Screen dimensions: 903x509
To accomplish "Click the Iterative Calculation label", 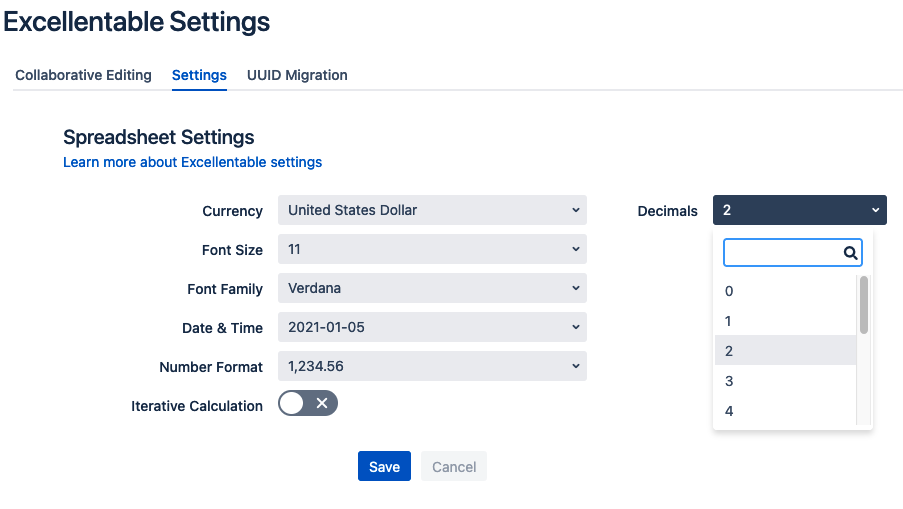I will [x=197, y=406].
